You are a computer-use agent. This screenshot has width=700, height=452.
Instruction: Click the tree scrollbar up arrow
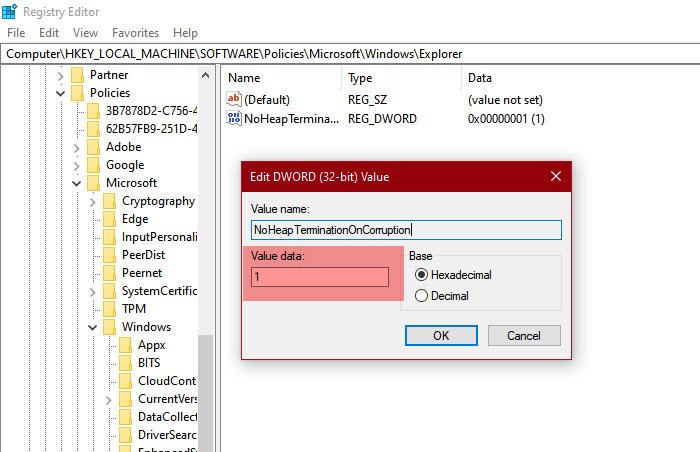[205, 75]
